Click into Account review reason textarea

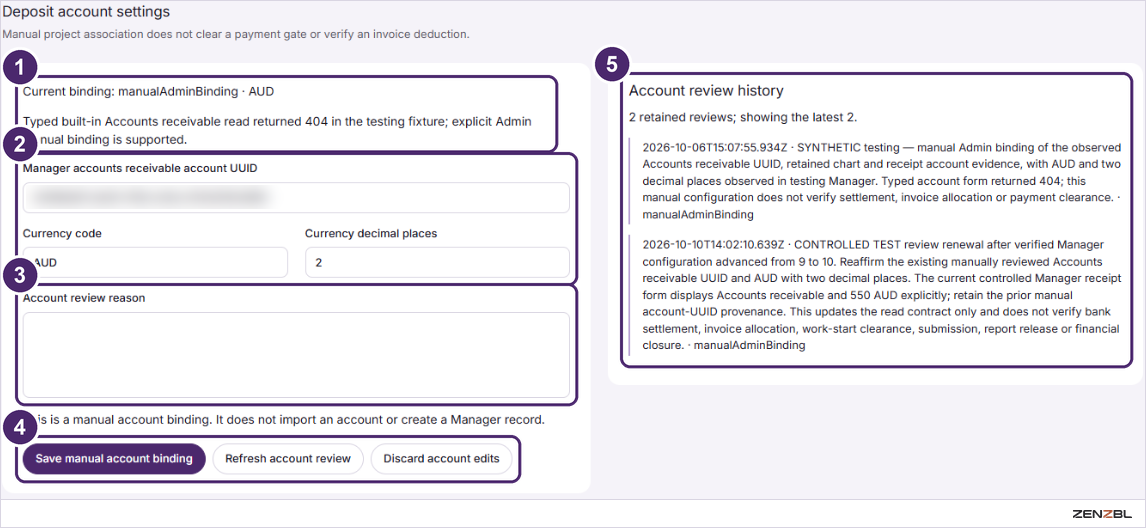[296, 355]
